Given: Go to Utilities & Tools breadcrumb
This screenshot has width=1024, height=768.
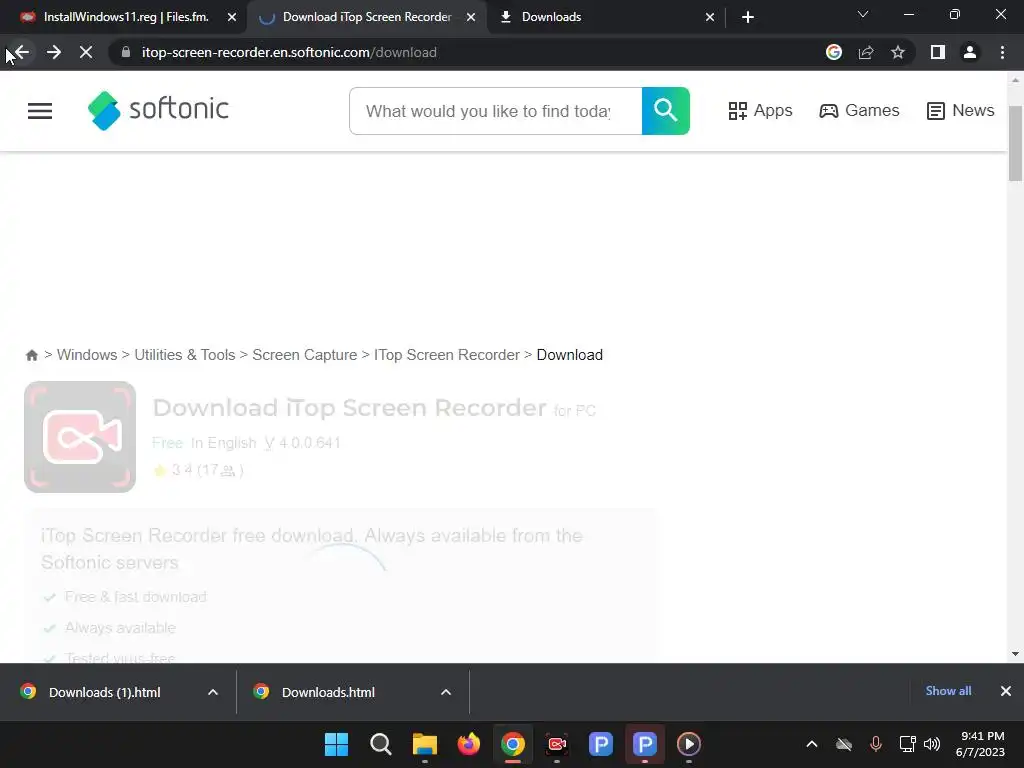Looking at the screenshot, I should 185,355.
